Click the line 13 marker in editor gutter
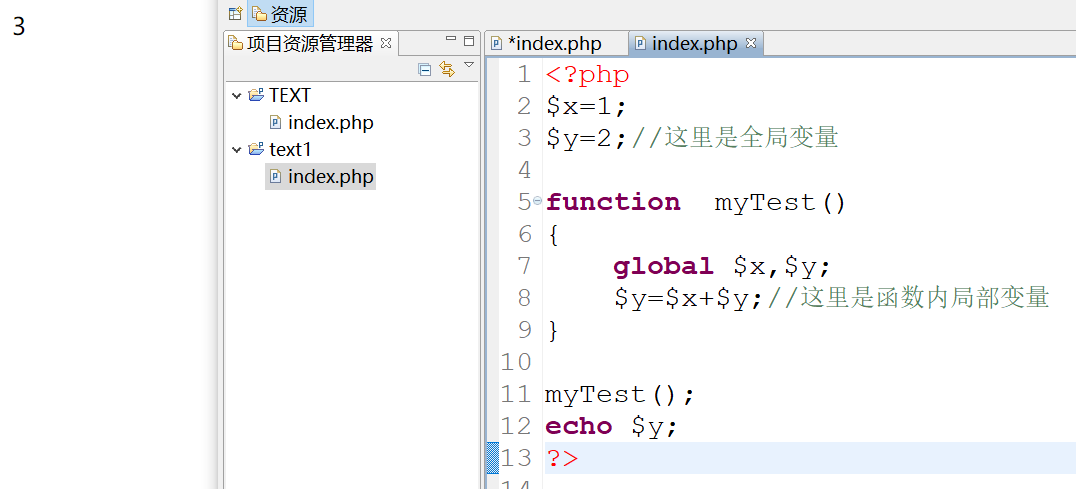This screenshot has width=1076, height=489. (x=492, y=458)
